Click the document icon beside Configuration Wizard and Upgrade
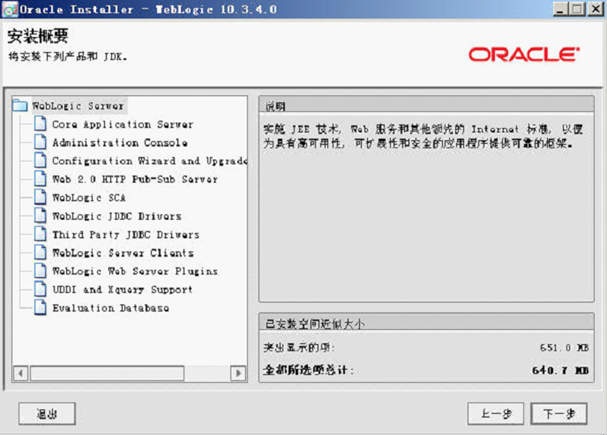Viewport: 607px width, 435px height. pos(40,160)
